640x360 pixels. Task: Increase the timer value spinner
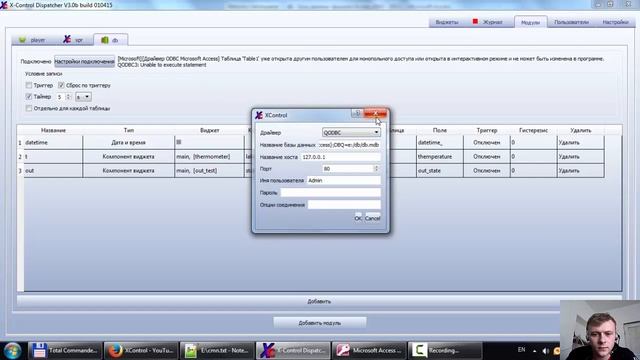pos(69,95)
